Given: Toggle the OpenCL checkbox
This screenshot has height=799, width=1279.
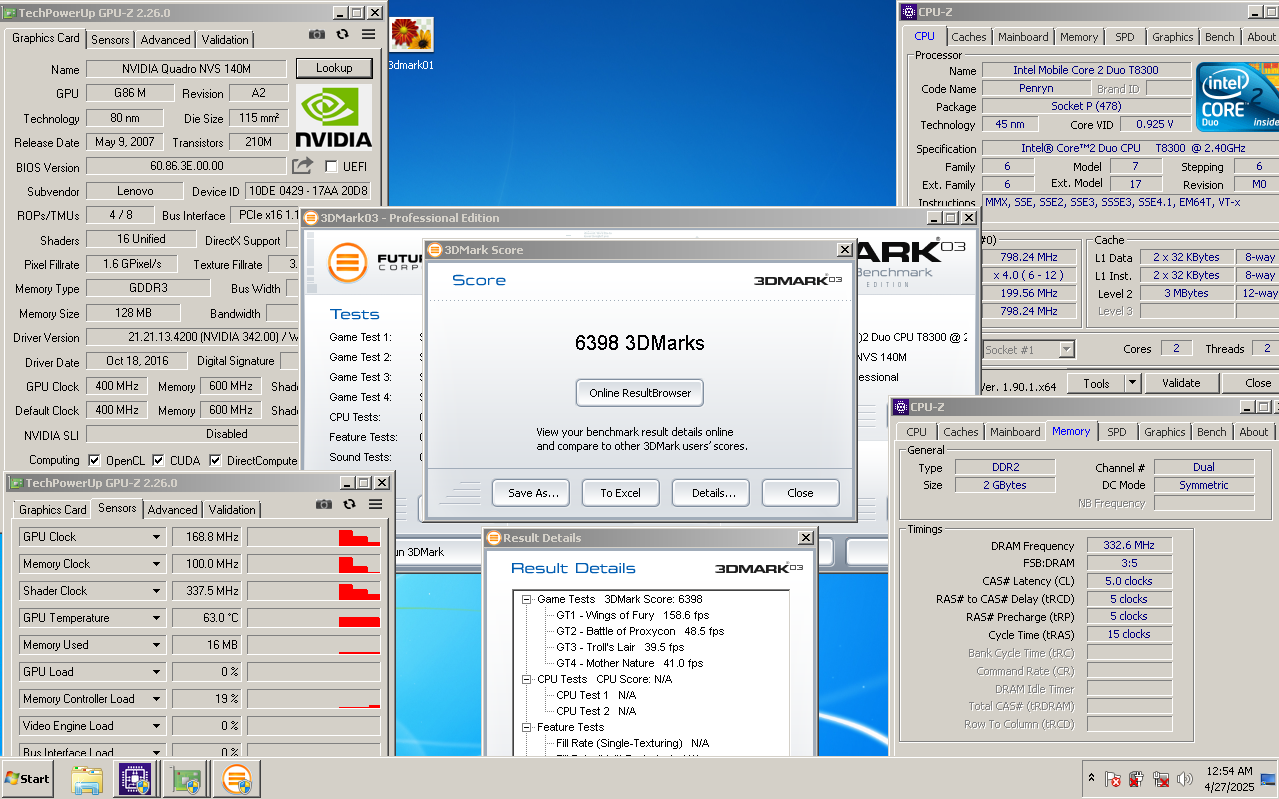Looking at the screenshot, I should [x=94, y=460].
